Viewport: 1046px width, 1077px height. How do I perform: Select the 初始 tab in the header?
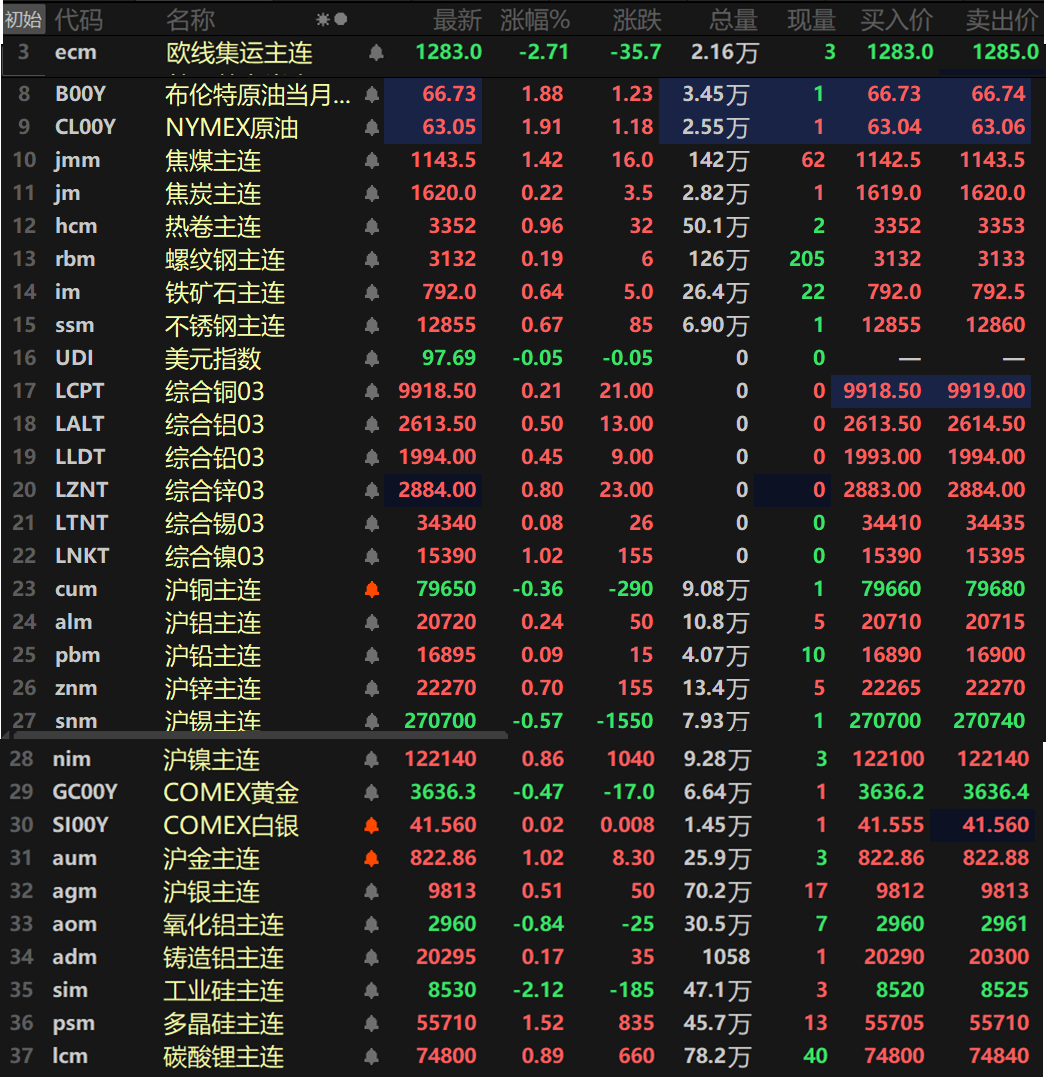click(23, 19)
